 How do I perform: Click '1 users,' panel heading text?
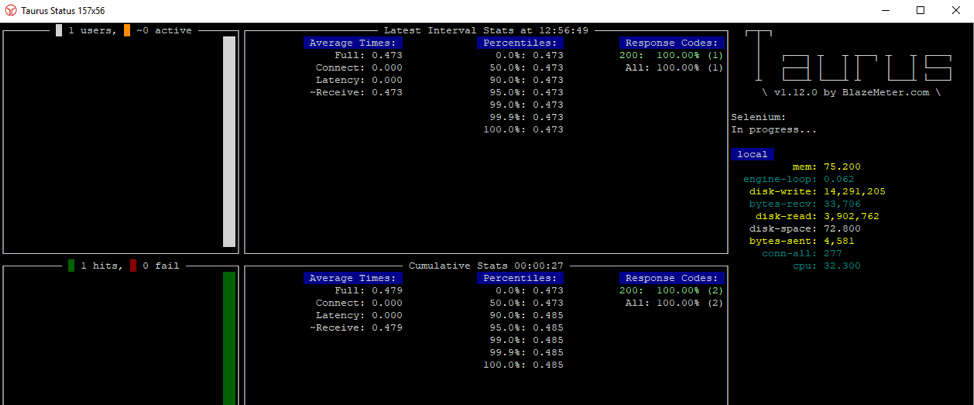click(x=93, y=30)
